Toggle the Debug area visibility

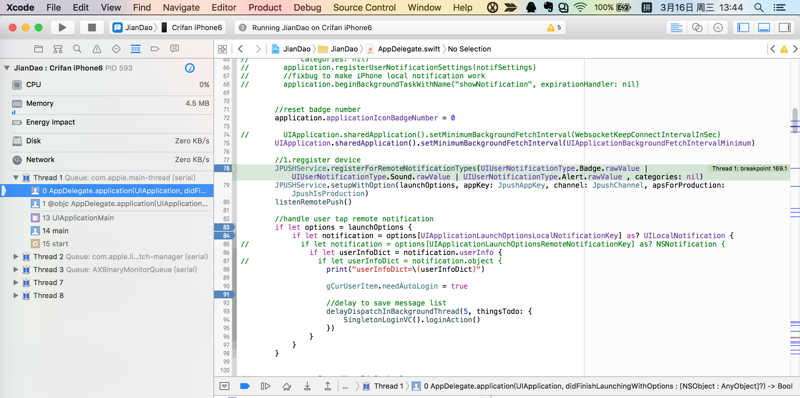[x=764, y=28]
